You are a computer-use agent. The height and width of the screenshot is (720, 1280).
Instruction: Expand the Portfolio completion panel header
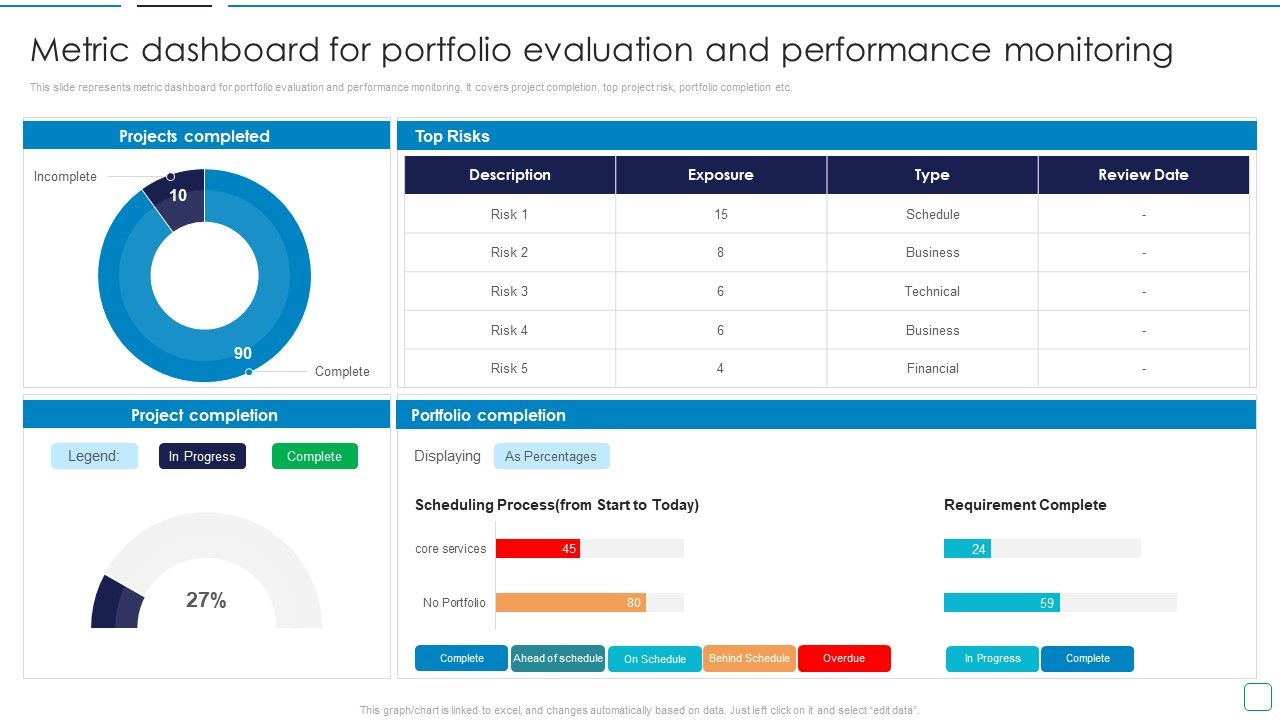(x=826, y=415)
